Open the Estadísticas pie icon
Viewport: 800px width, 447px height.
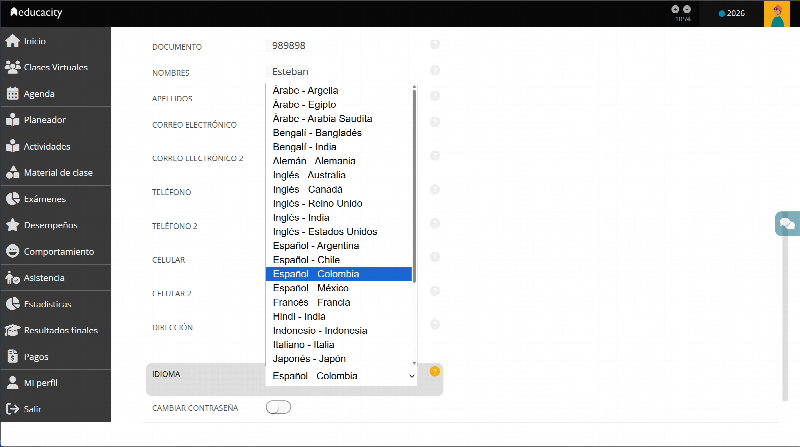(x=12, y=304)
